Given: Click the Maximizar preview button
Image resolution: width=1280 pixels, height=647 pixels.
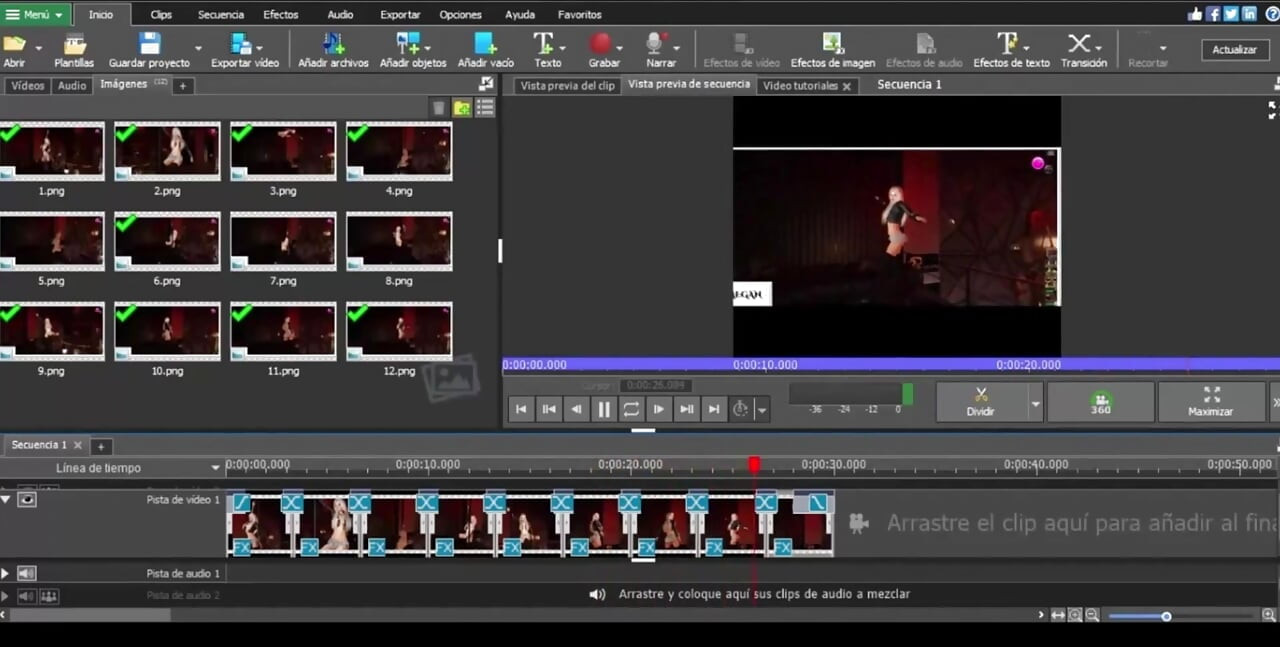Looking at the screenshot, I should [1210, 402].
